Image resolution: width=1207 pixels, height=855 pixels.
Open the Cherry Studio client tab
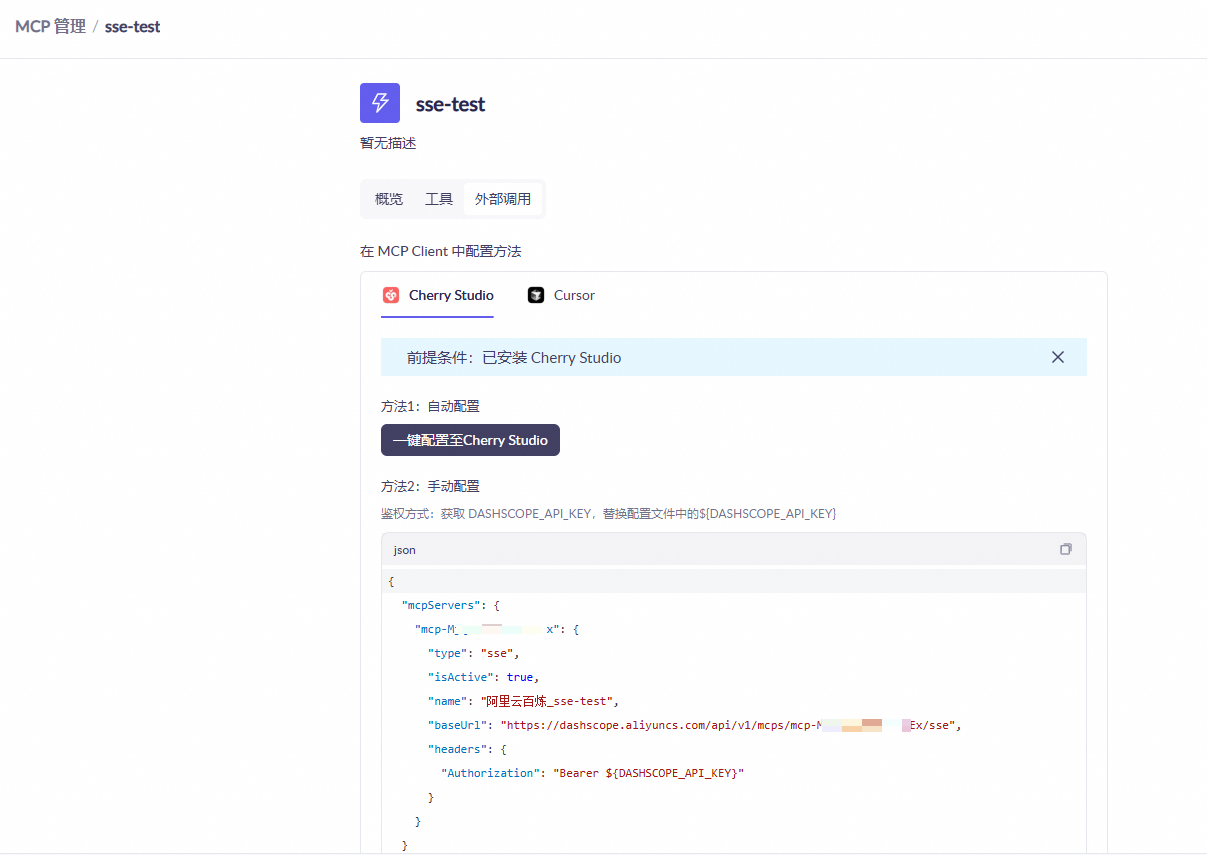(438, 295)
